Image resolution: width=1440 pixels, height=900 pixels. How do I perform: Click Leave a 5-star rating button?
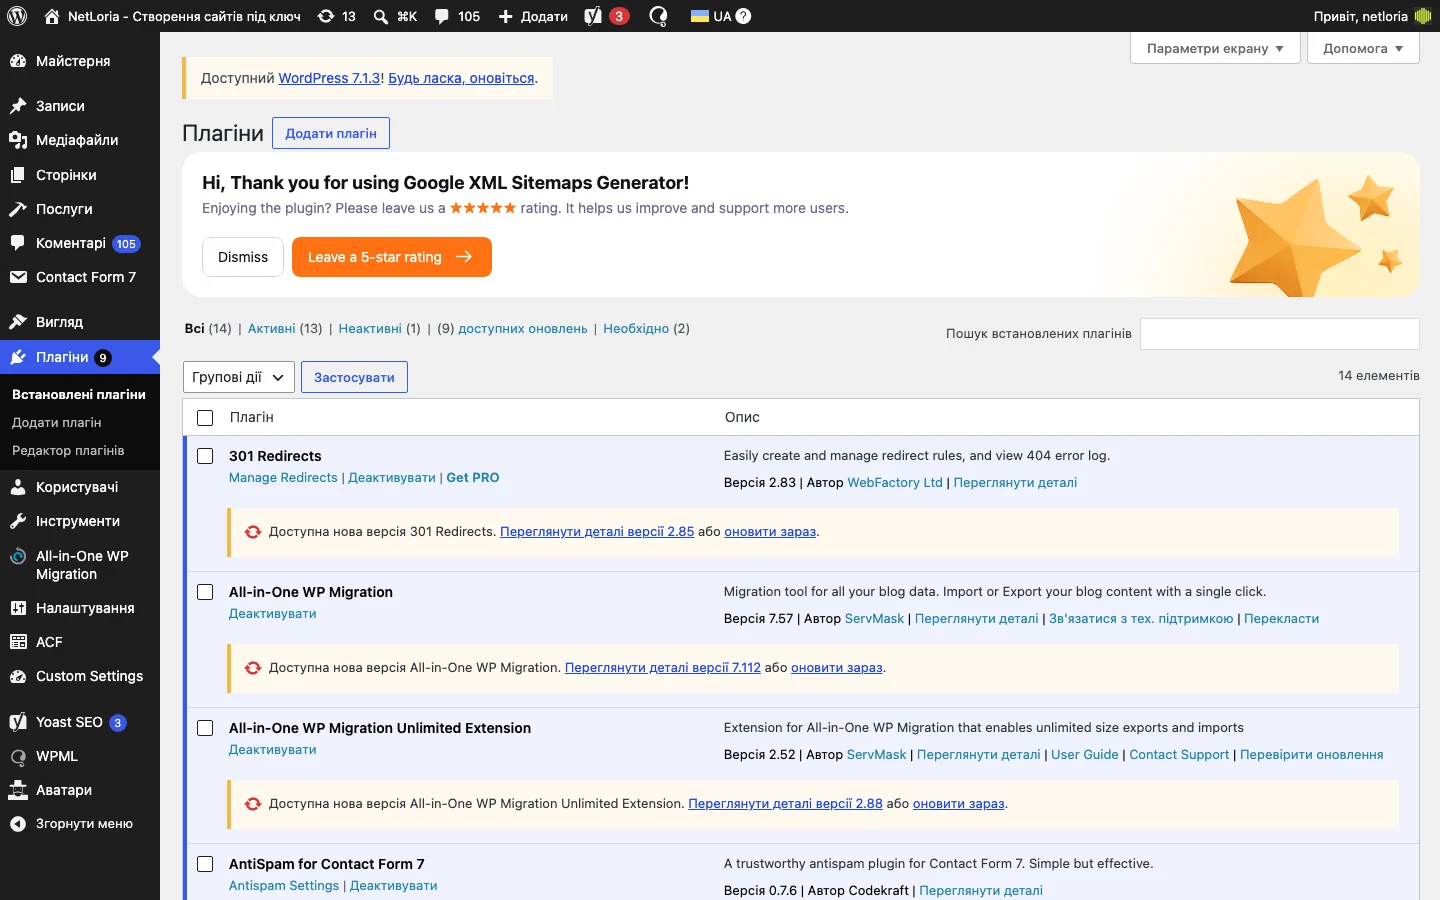(392, 257)
